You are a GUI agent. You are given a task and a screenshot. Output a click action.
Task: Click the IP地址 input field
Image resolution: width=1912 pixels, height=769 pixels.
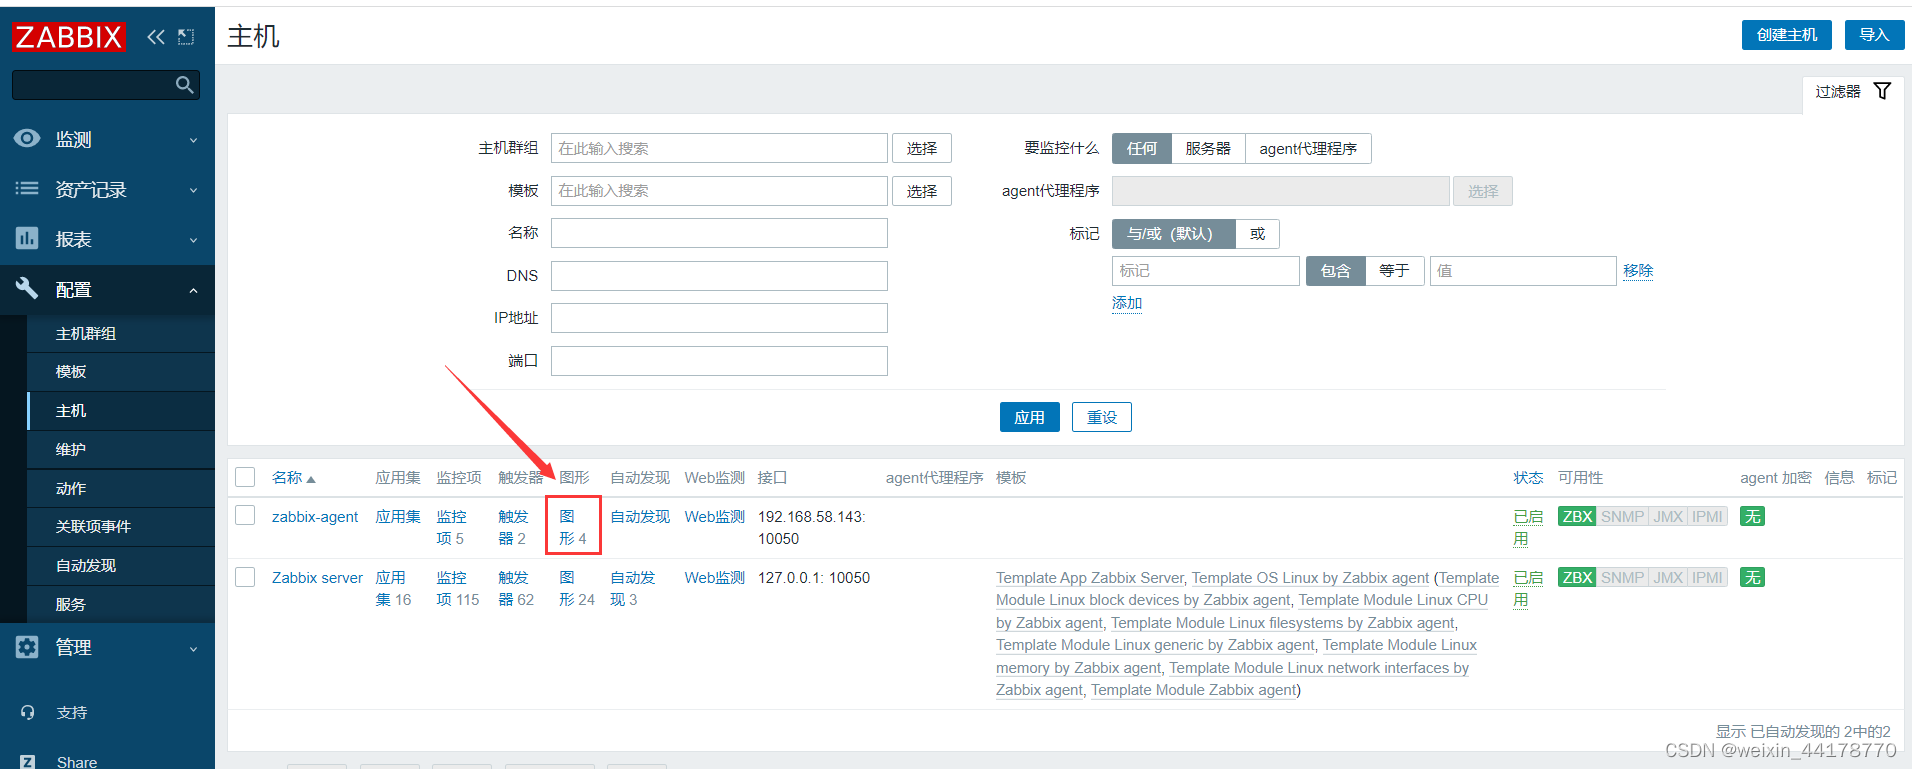click(719, 318)
